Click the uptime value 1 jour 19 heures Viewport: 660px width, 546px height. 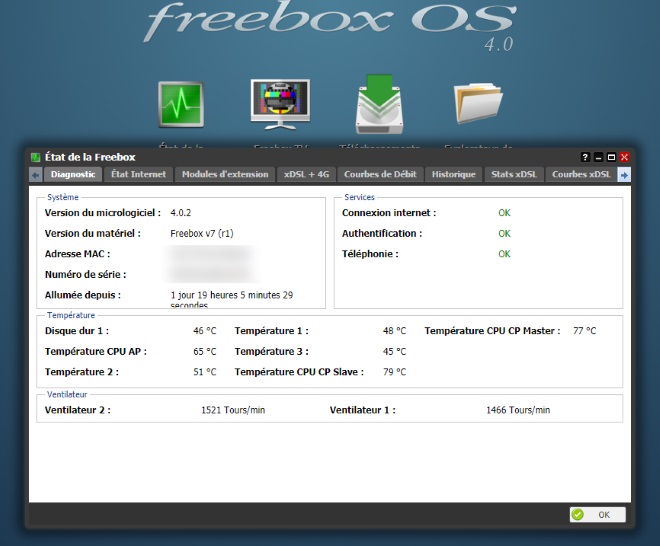(232, 300)
